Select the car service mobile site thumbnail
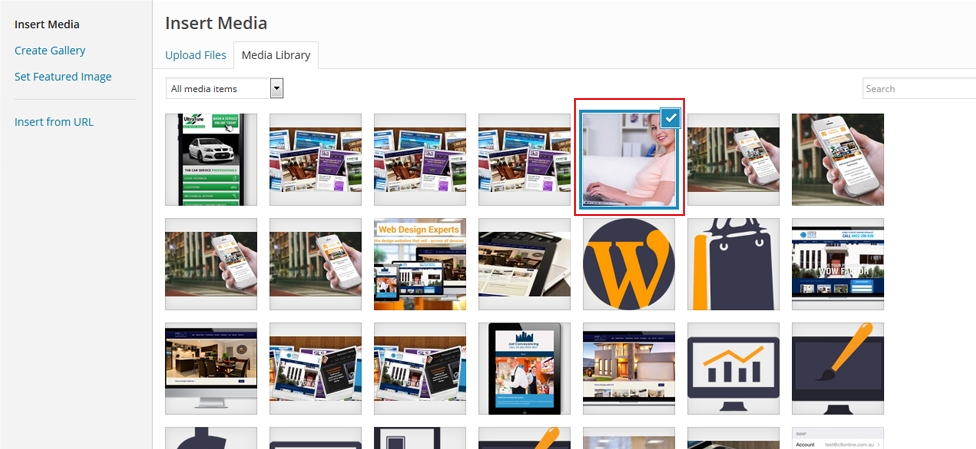 pyautogui.click(x=211, y=159)
